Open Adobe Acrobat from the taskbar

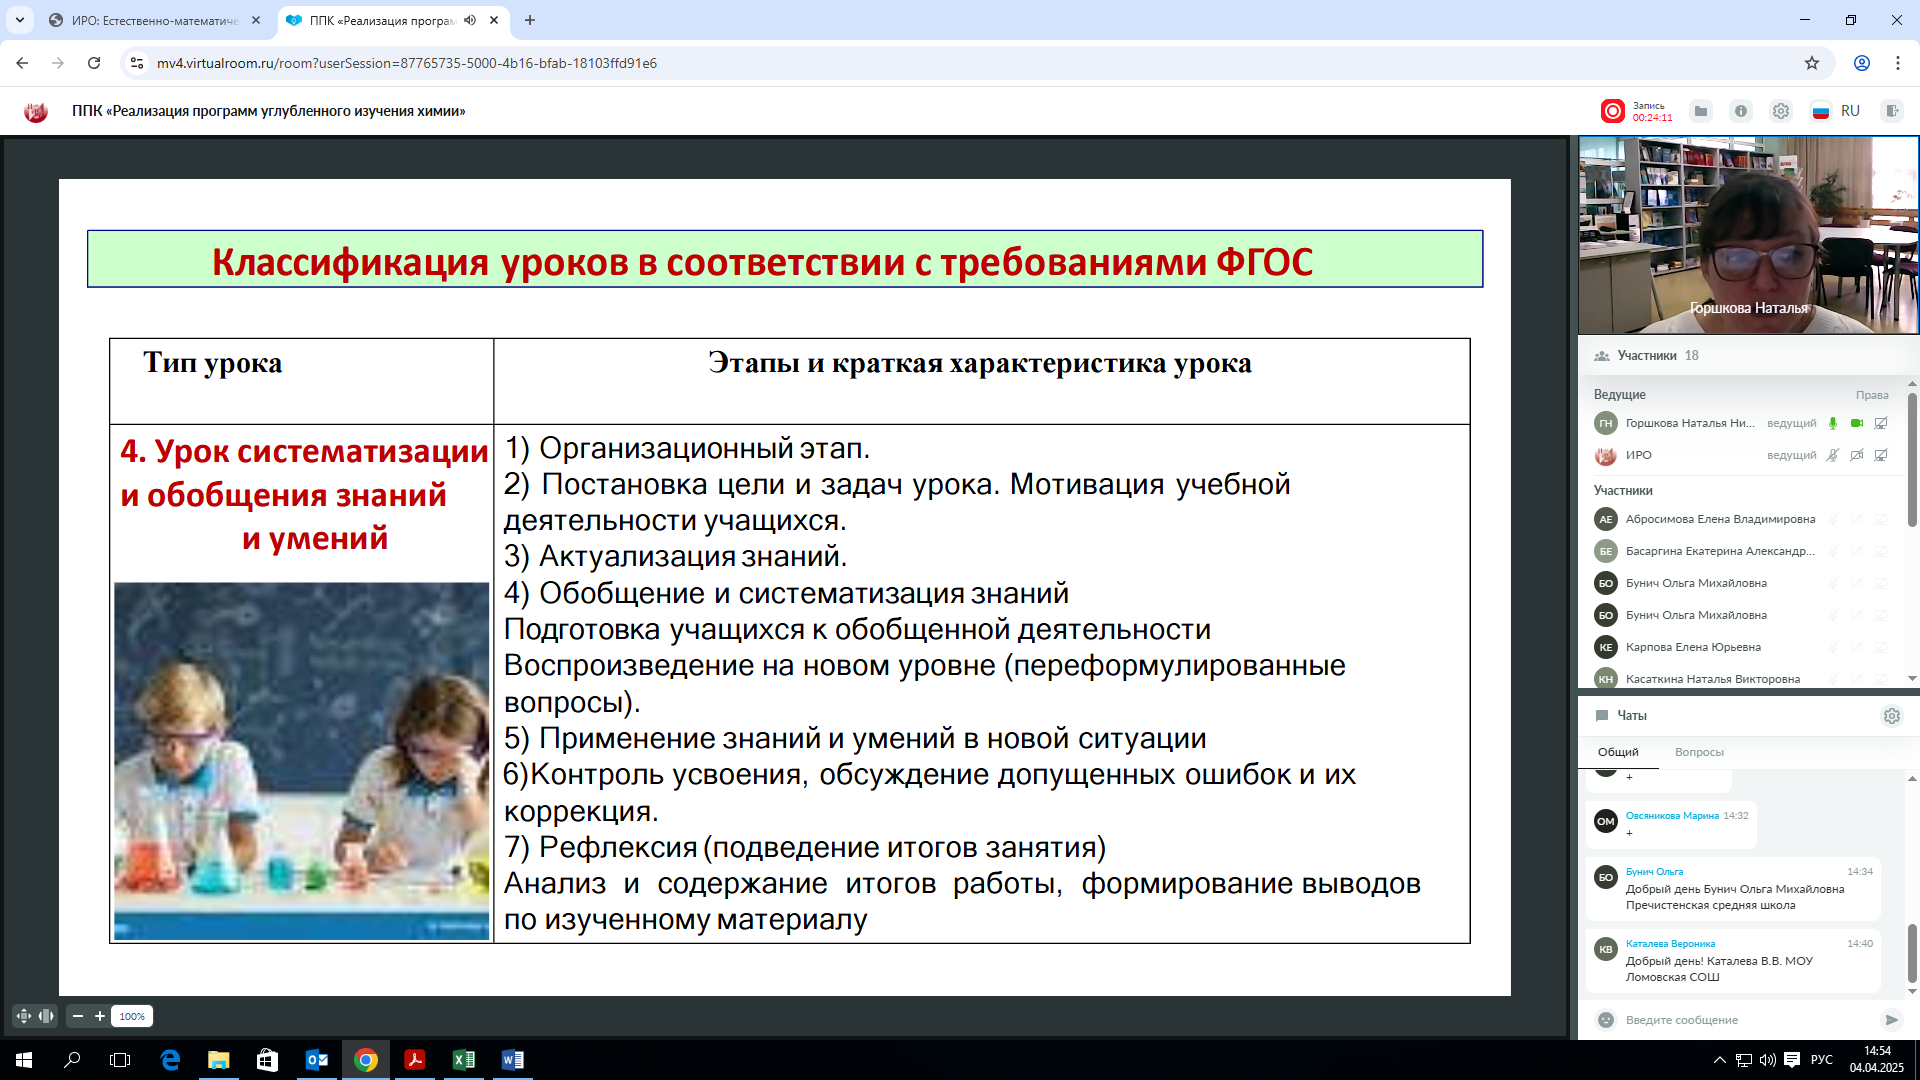415,1060
